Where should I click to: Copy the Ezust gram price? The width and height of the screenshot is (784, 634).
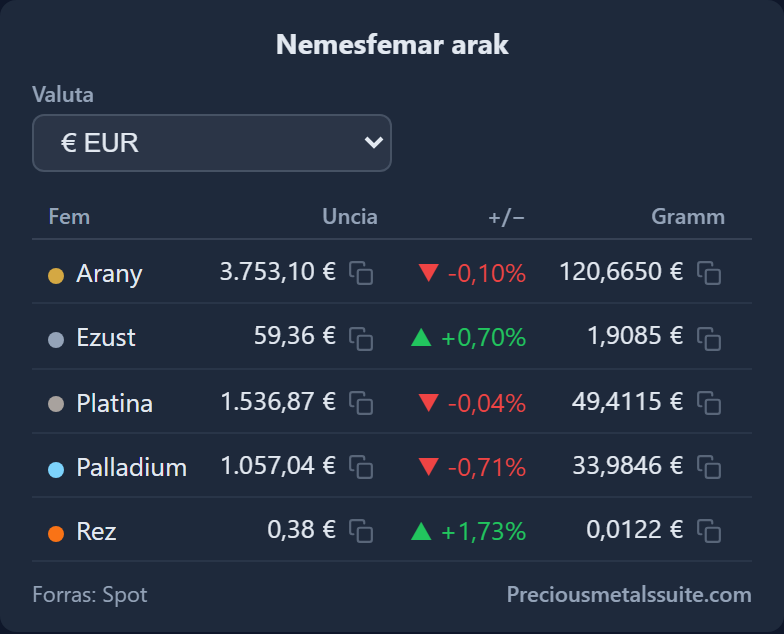pyautogui.click(x=709, y=338)
